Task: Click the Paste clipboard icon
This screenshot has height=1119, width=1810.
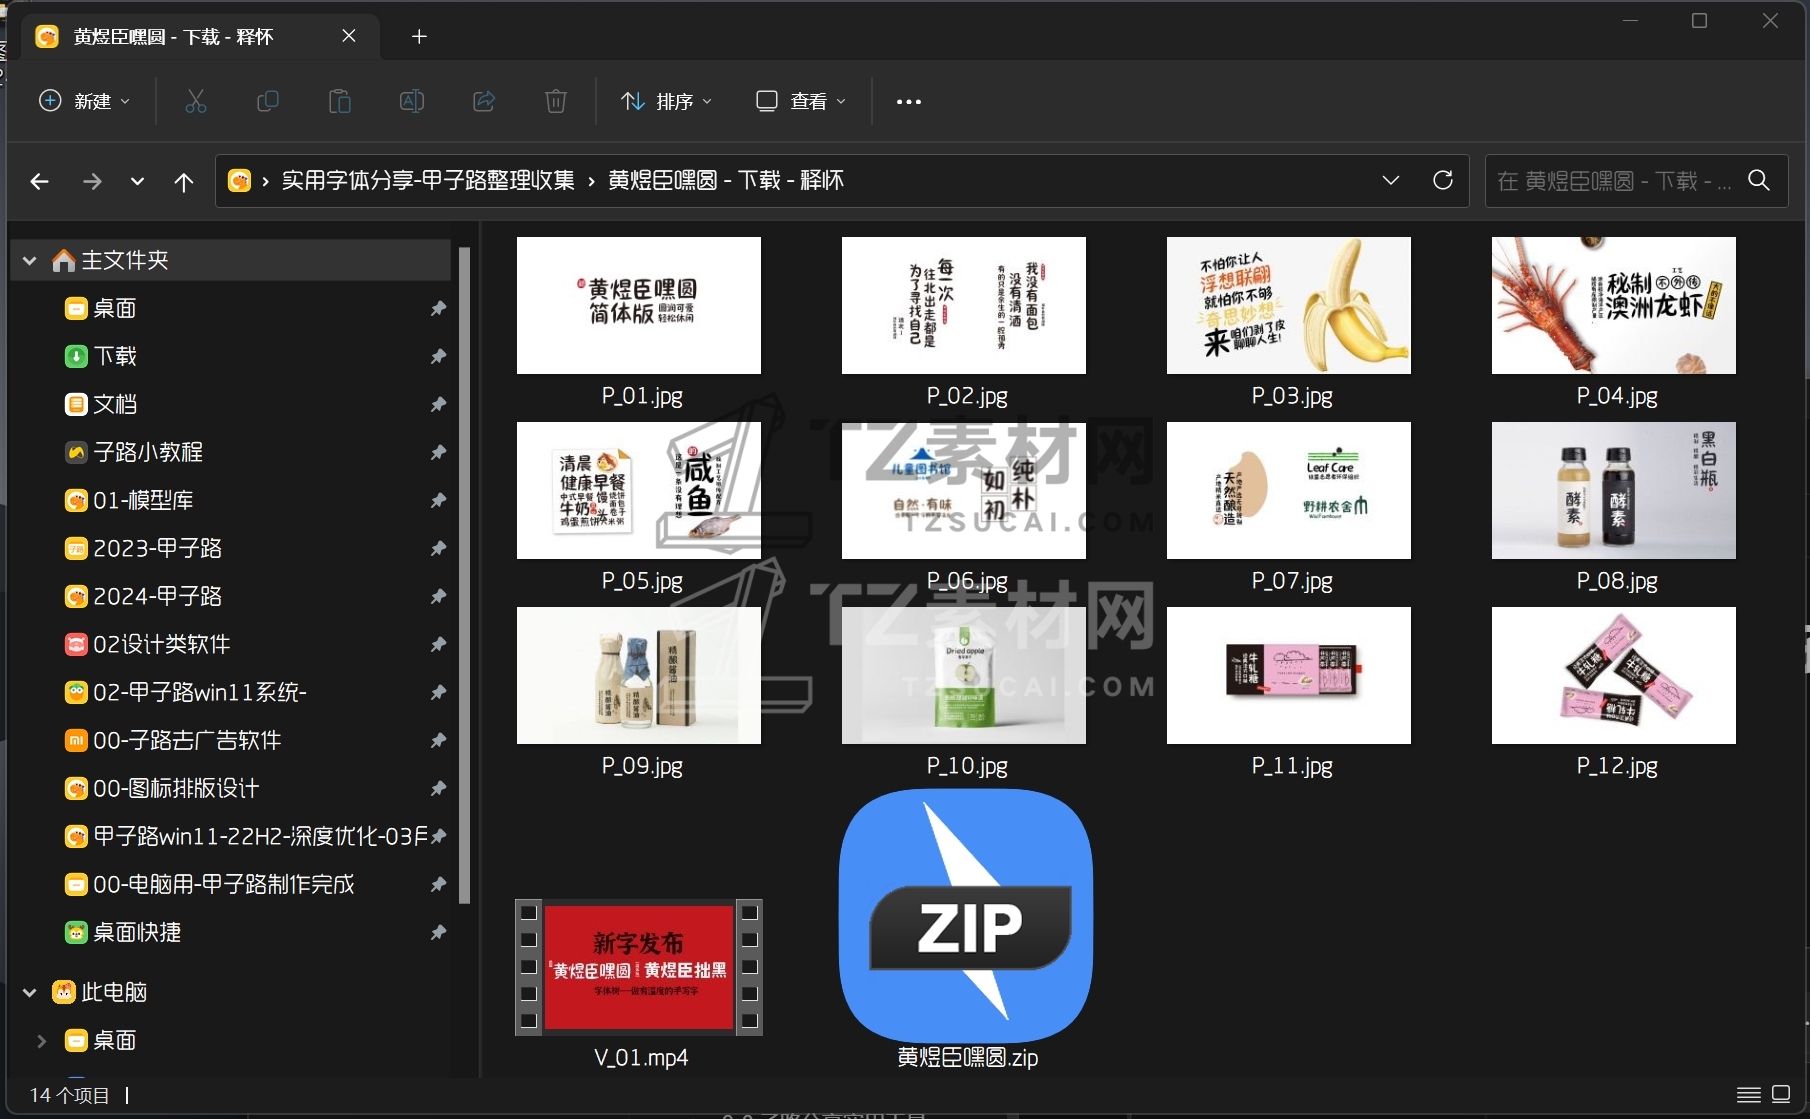Action: click(x=340, y=101)
